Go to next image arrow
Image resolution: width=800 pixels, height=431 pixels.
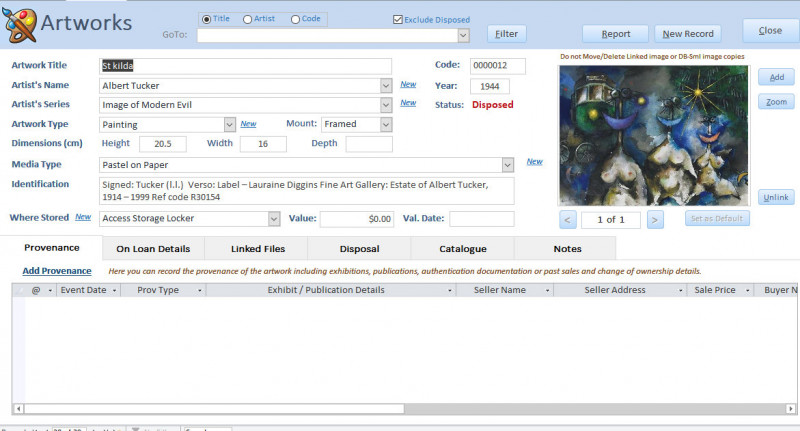point(655,220)
